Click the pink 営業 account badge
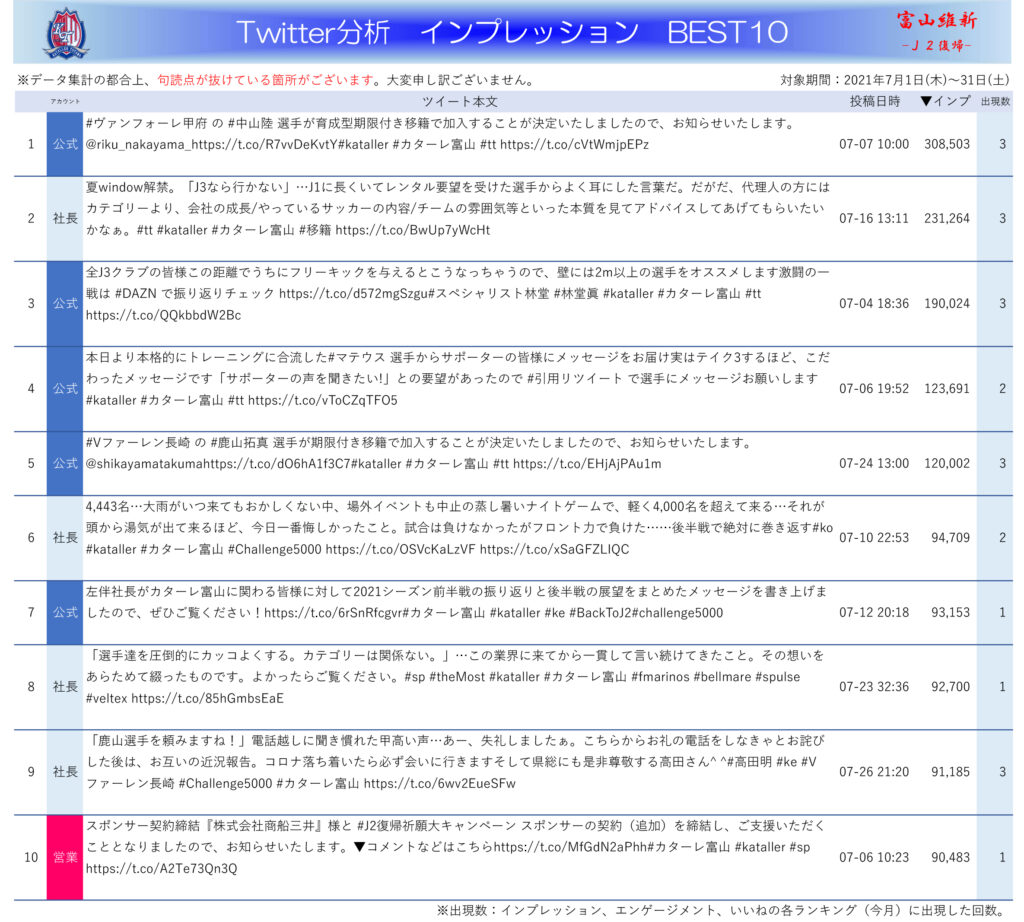The height and width of the screenshot is (922, 1024). pos(65,857)
